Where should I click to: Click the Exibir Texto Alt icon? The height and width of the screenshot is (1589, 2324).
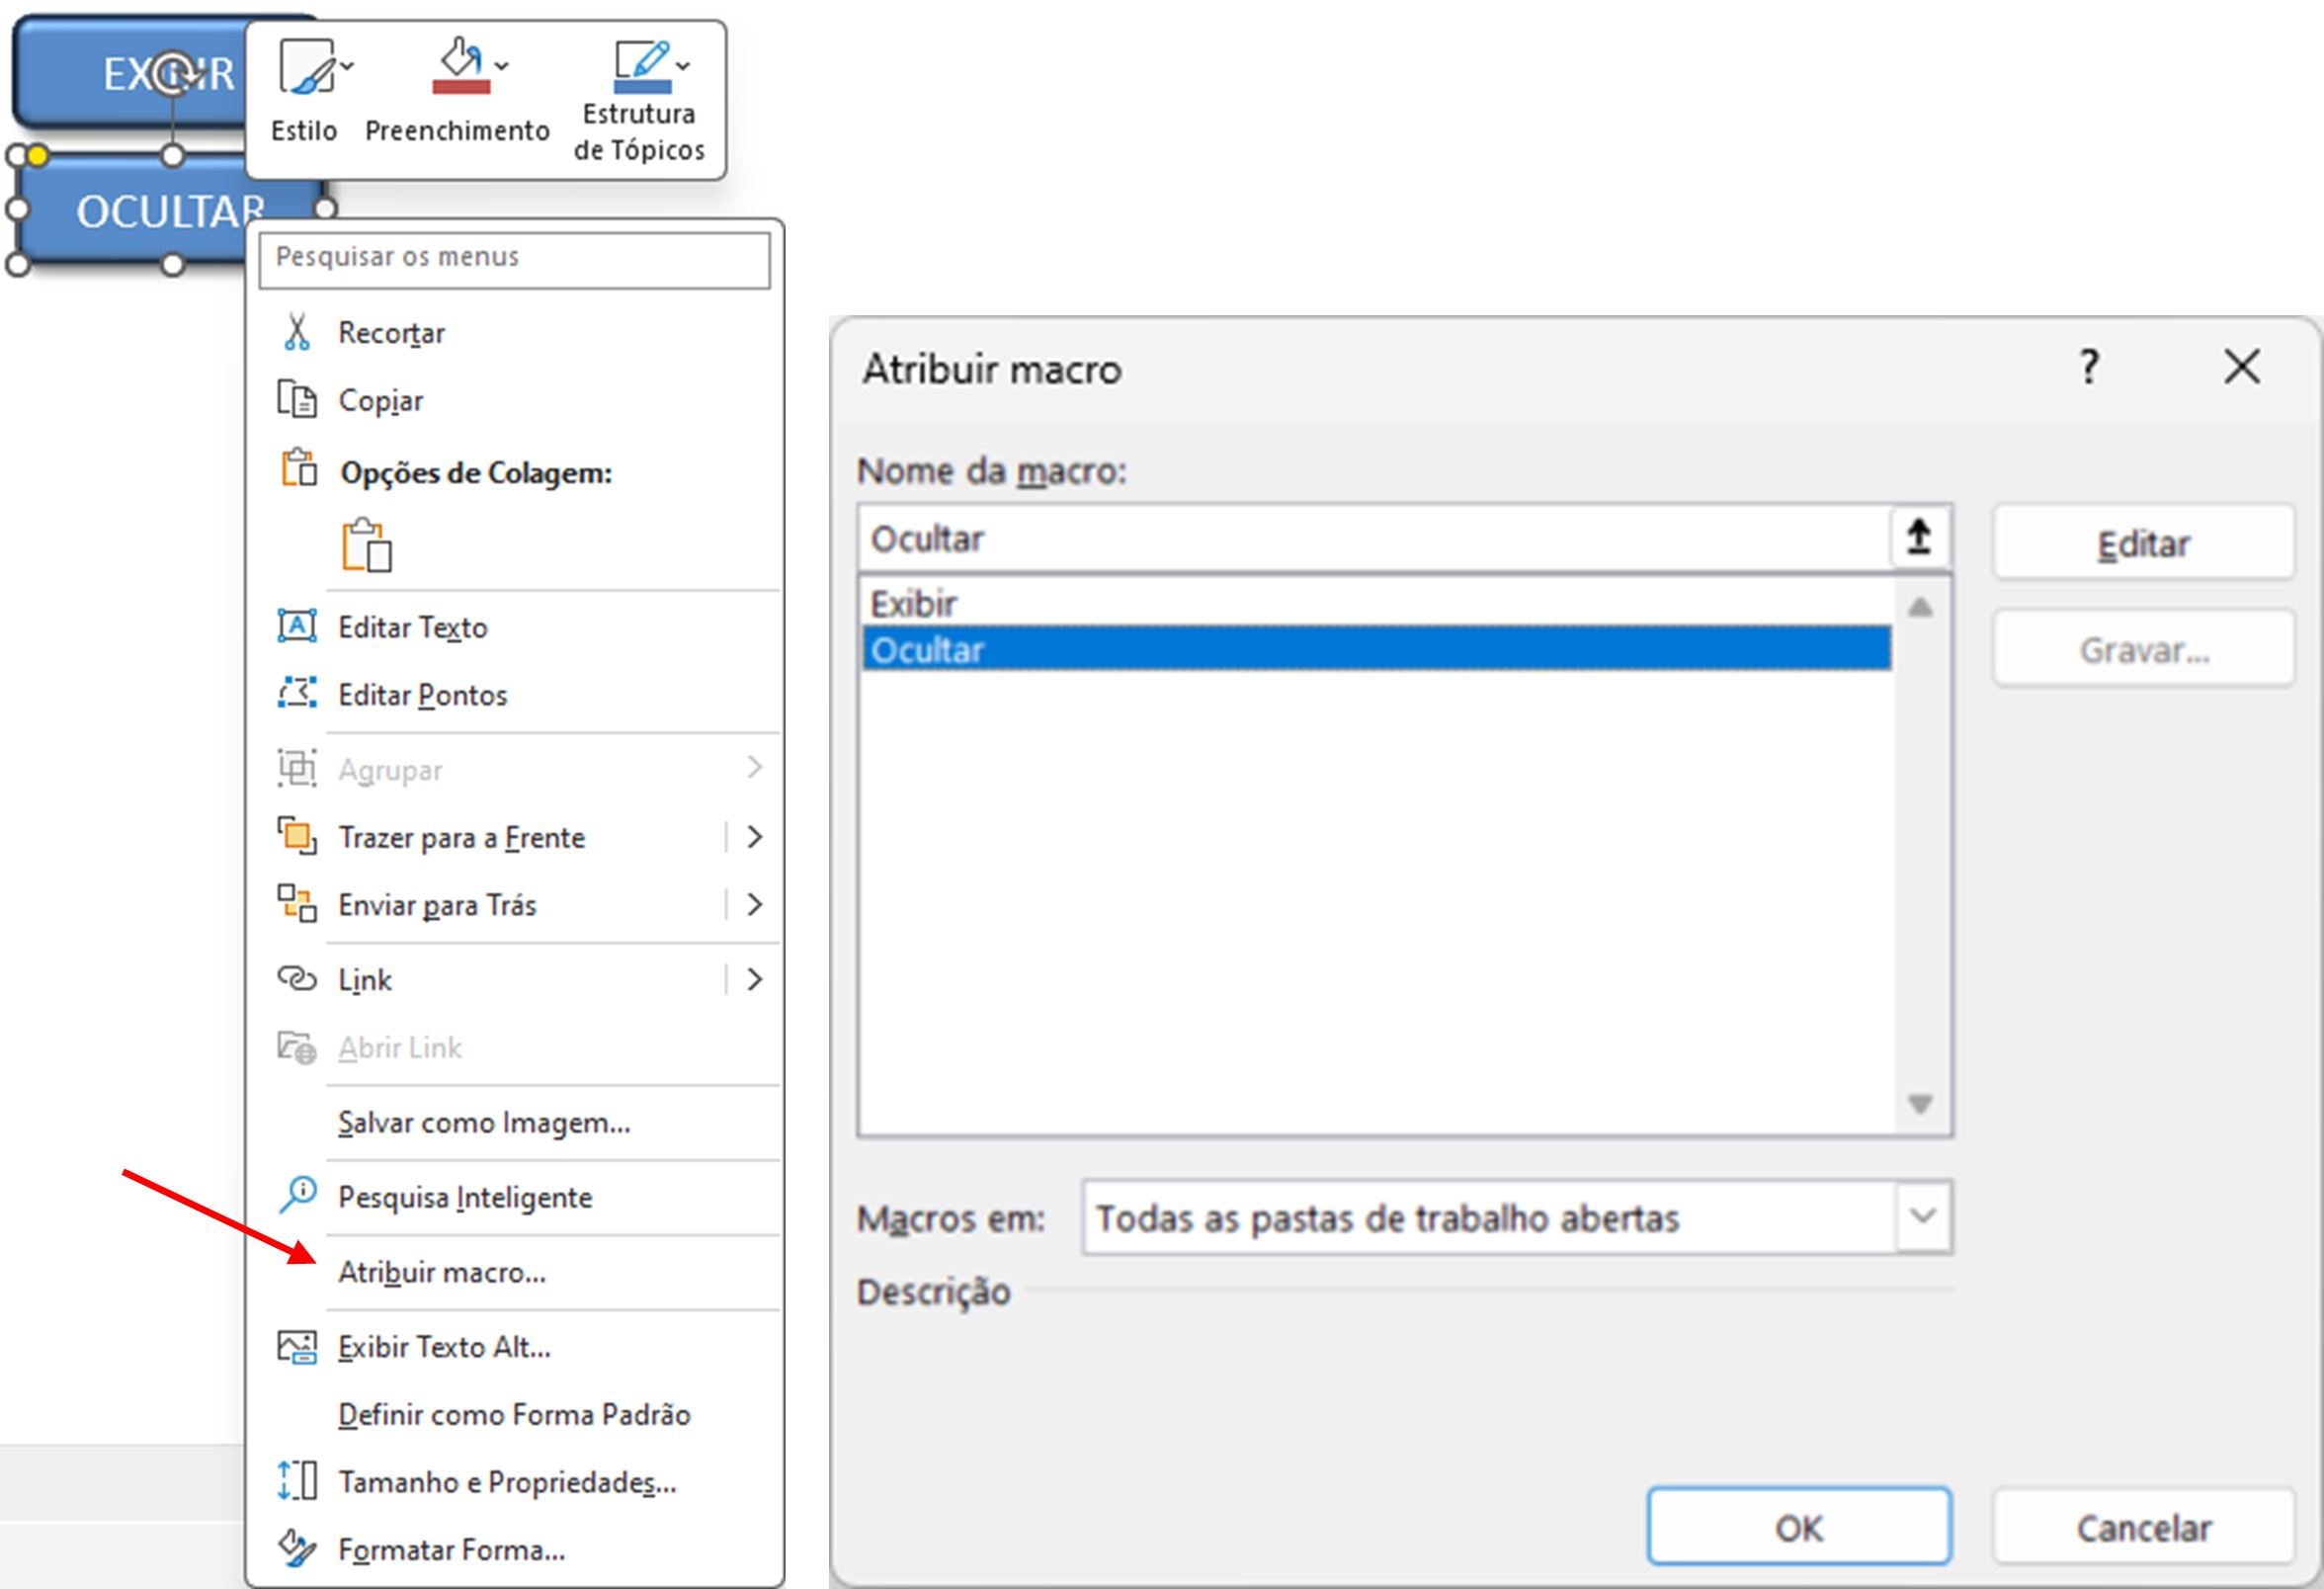click(x=297, y=1347)
